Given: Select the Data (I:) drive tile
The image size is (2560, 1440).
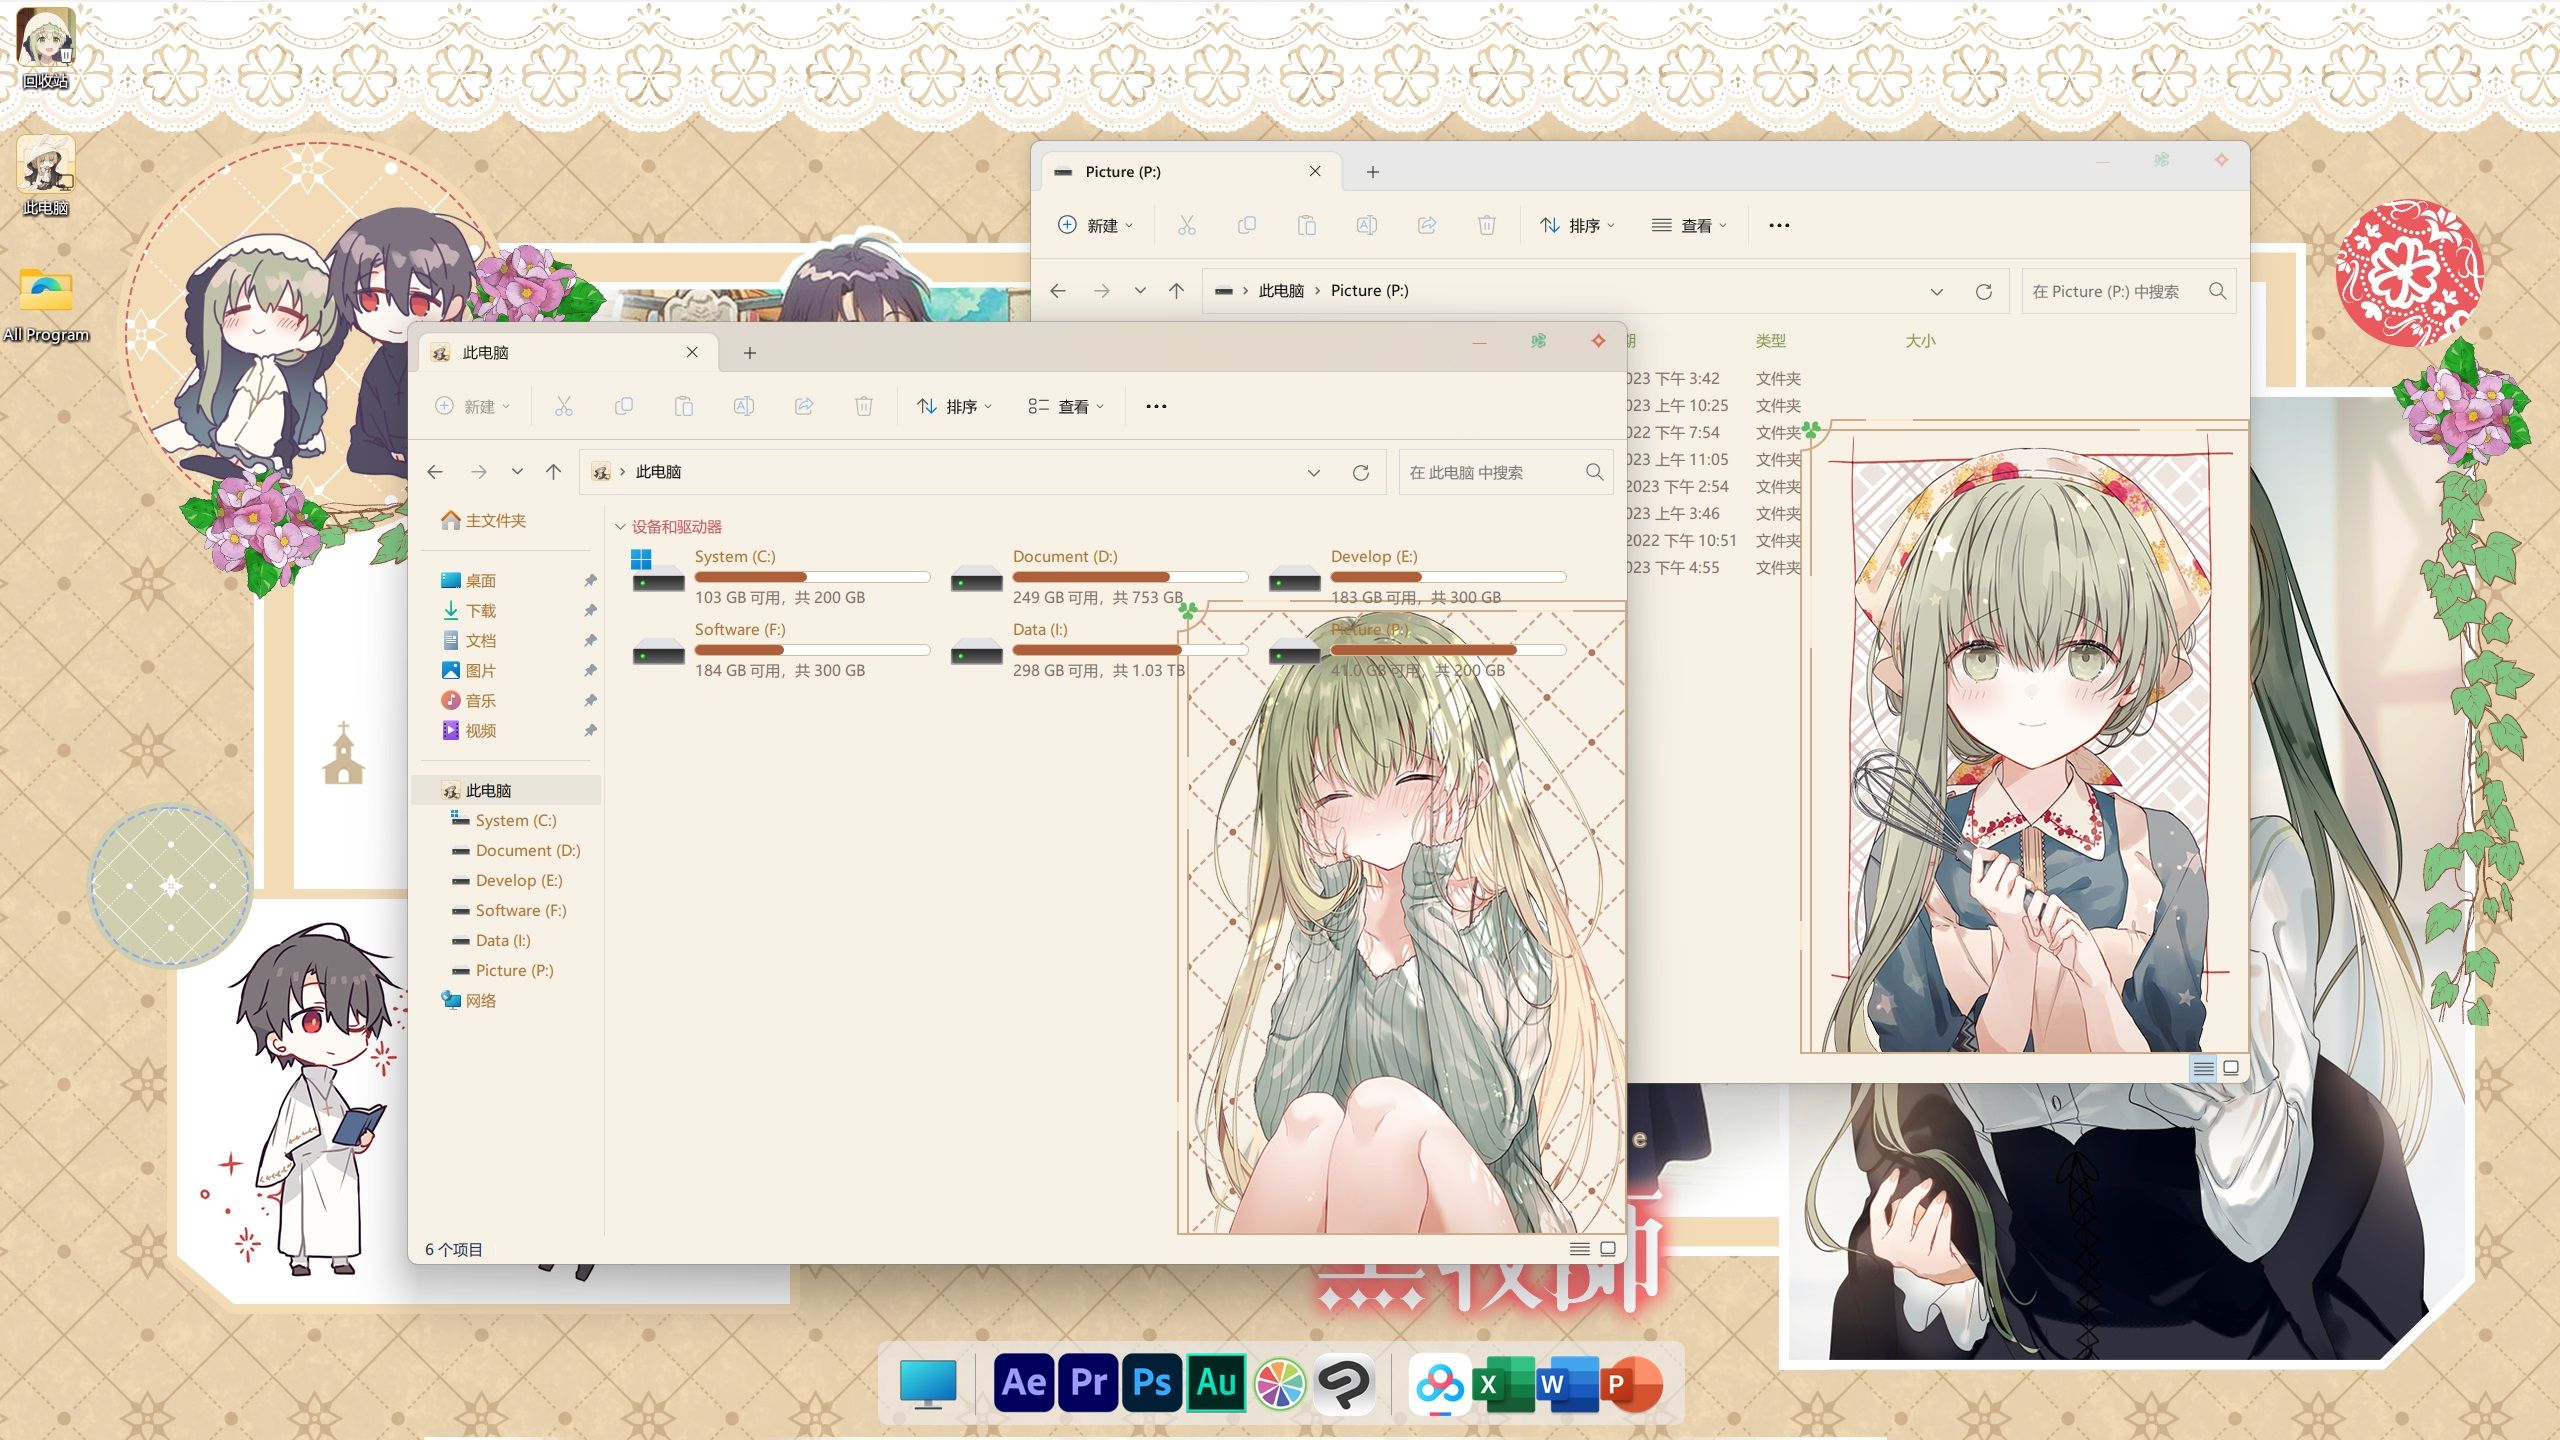Looking at the screenshot, I should [1099, 650].
